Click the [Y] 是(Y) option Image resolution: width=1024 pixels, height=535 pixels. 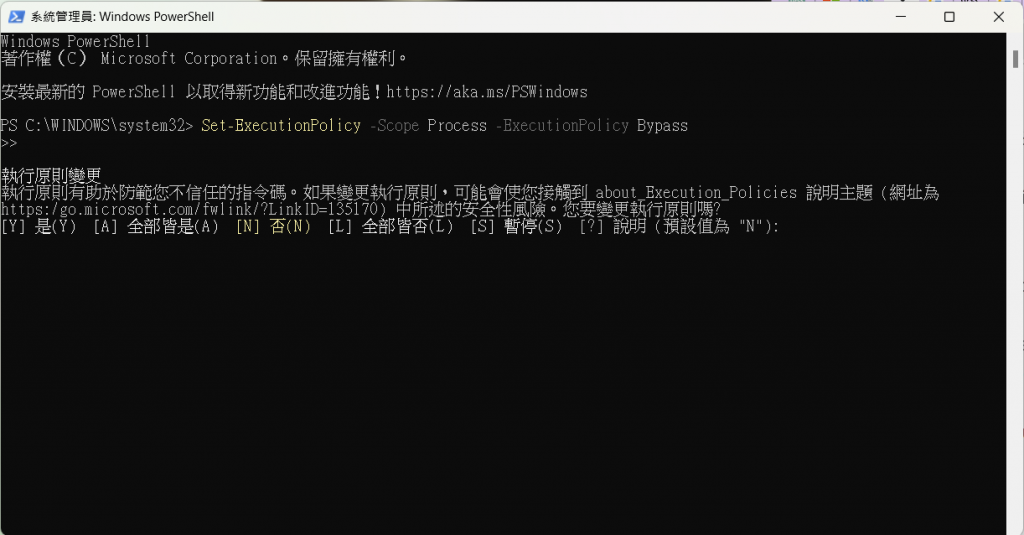click(39, 227)
